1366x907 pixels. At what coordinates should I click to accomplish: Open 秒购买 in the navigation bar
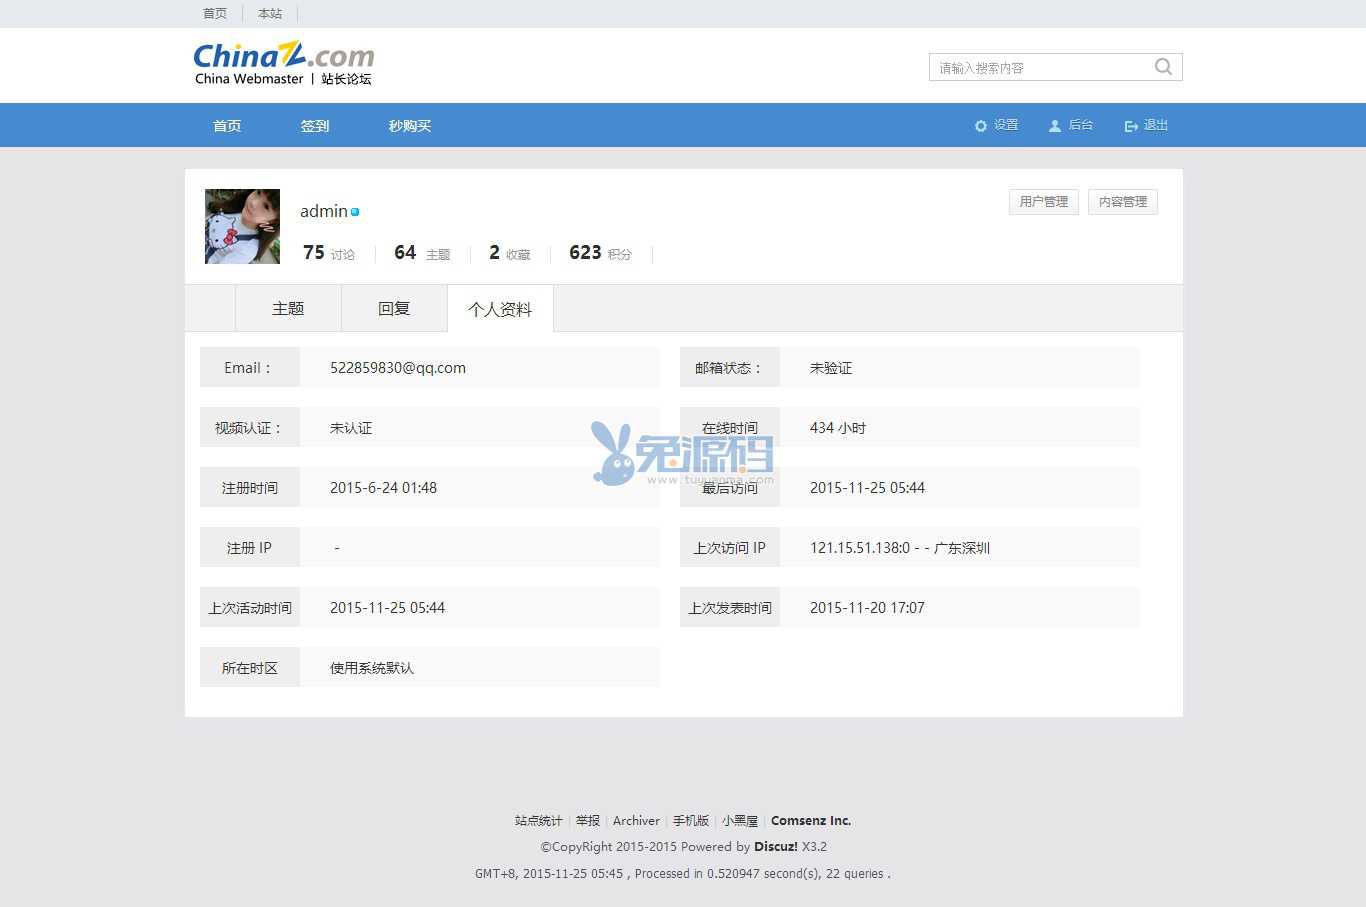pyautogui.click(x=410, y=126)
